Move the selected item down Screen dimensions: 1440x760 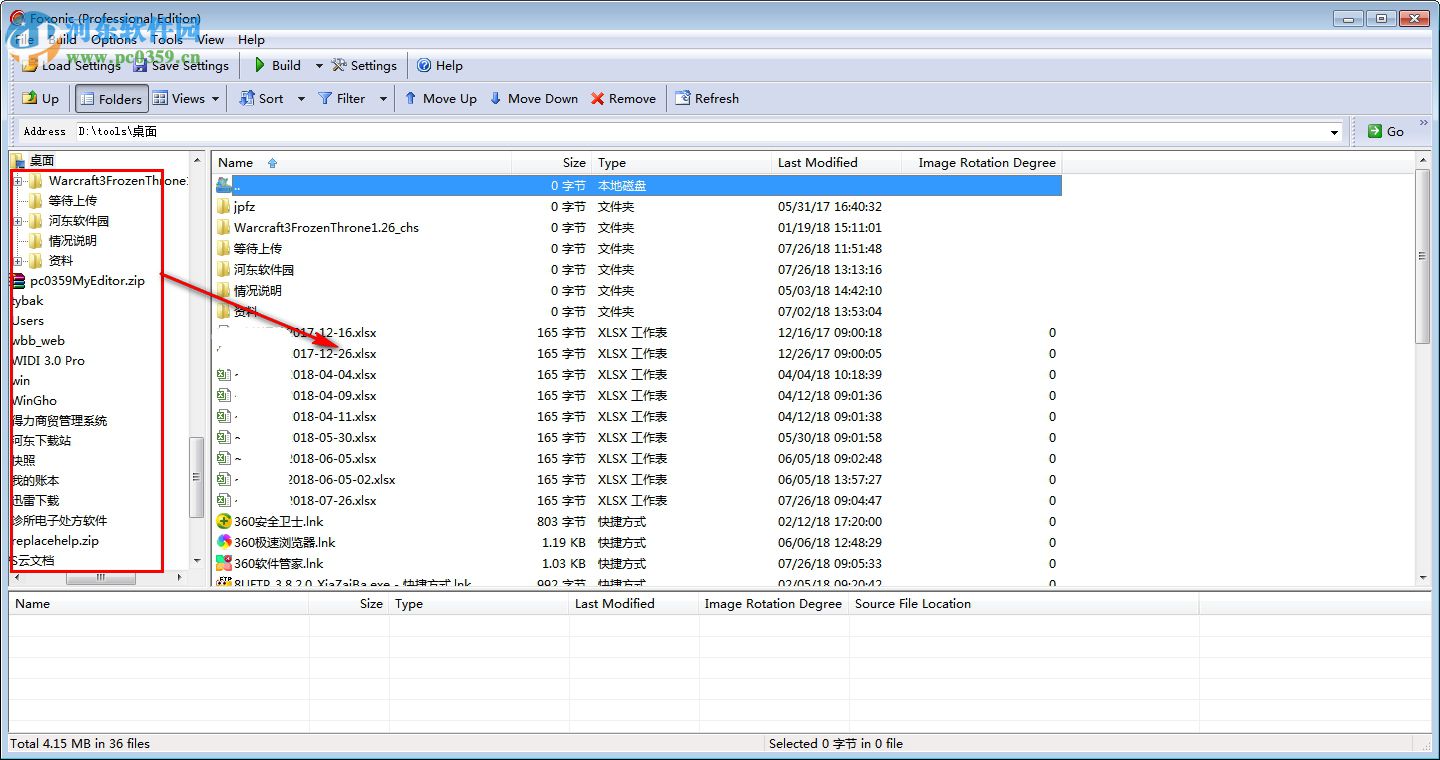click(533, 99)
